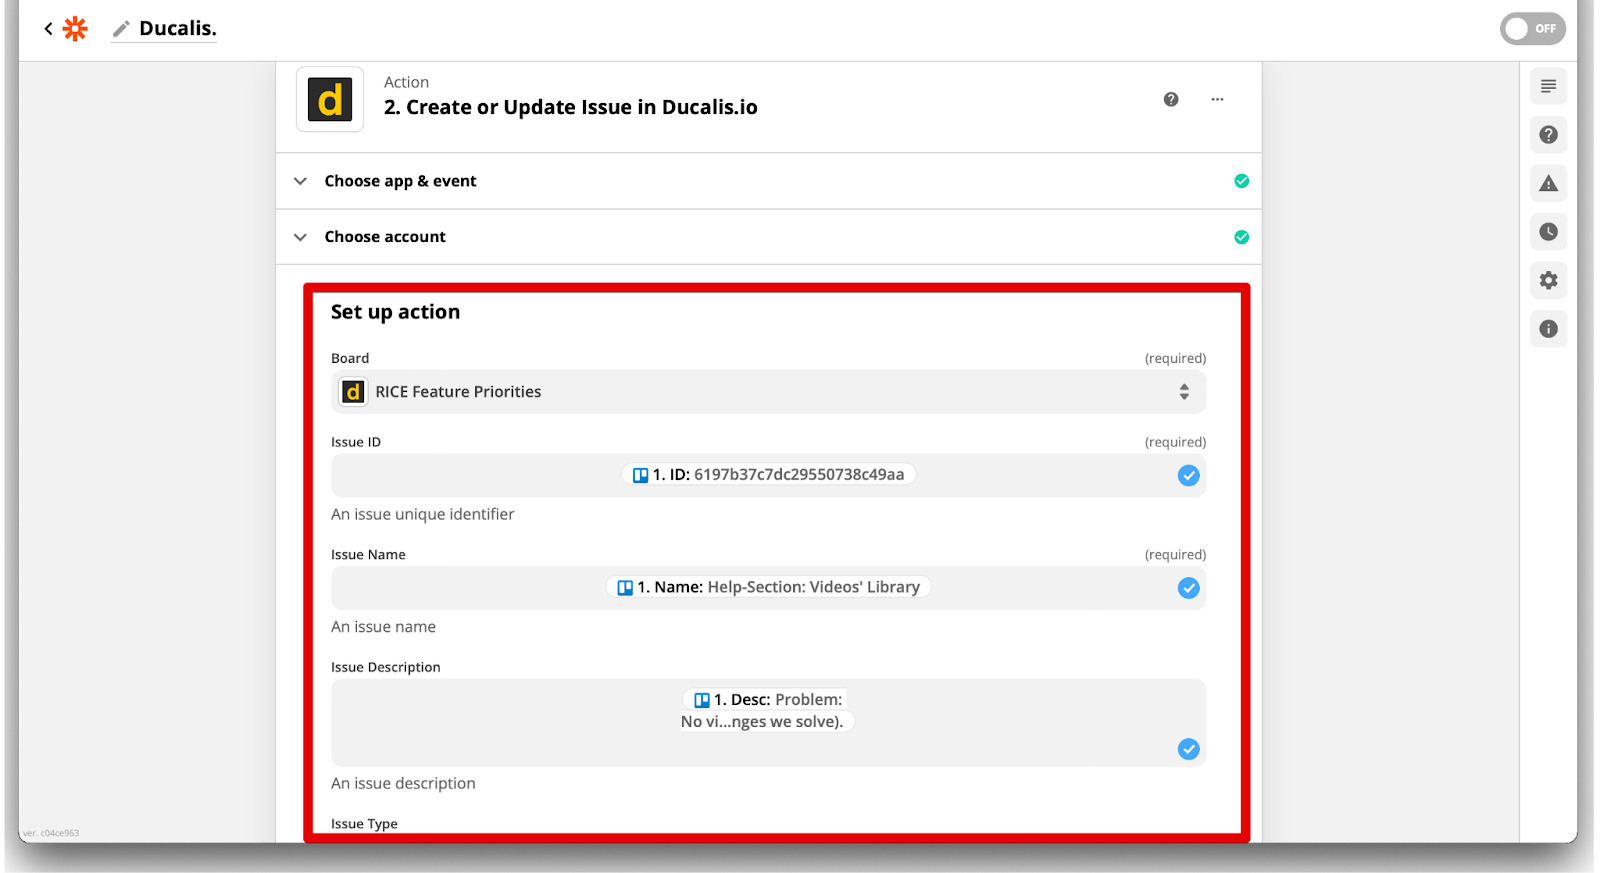The image size is (1600, 873).
Task: Click into the Issue ID field
Action: [x=768, y=475]
